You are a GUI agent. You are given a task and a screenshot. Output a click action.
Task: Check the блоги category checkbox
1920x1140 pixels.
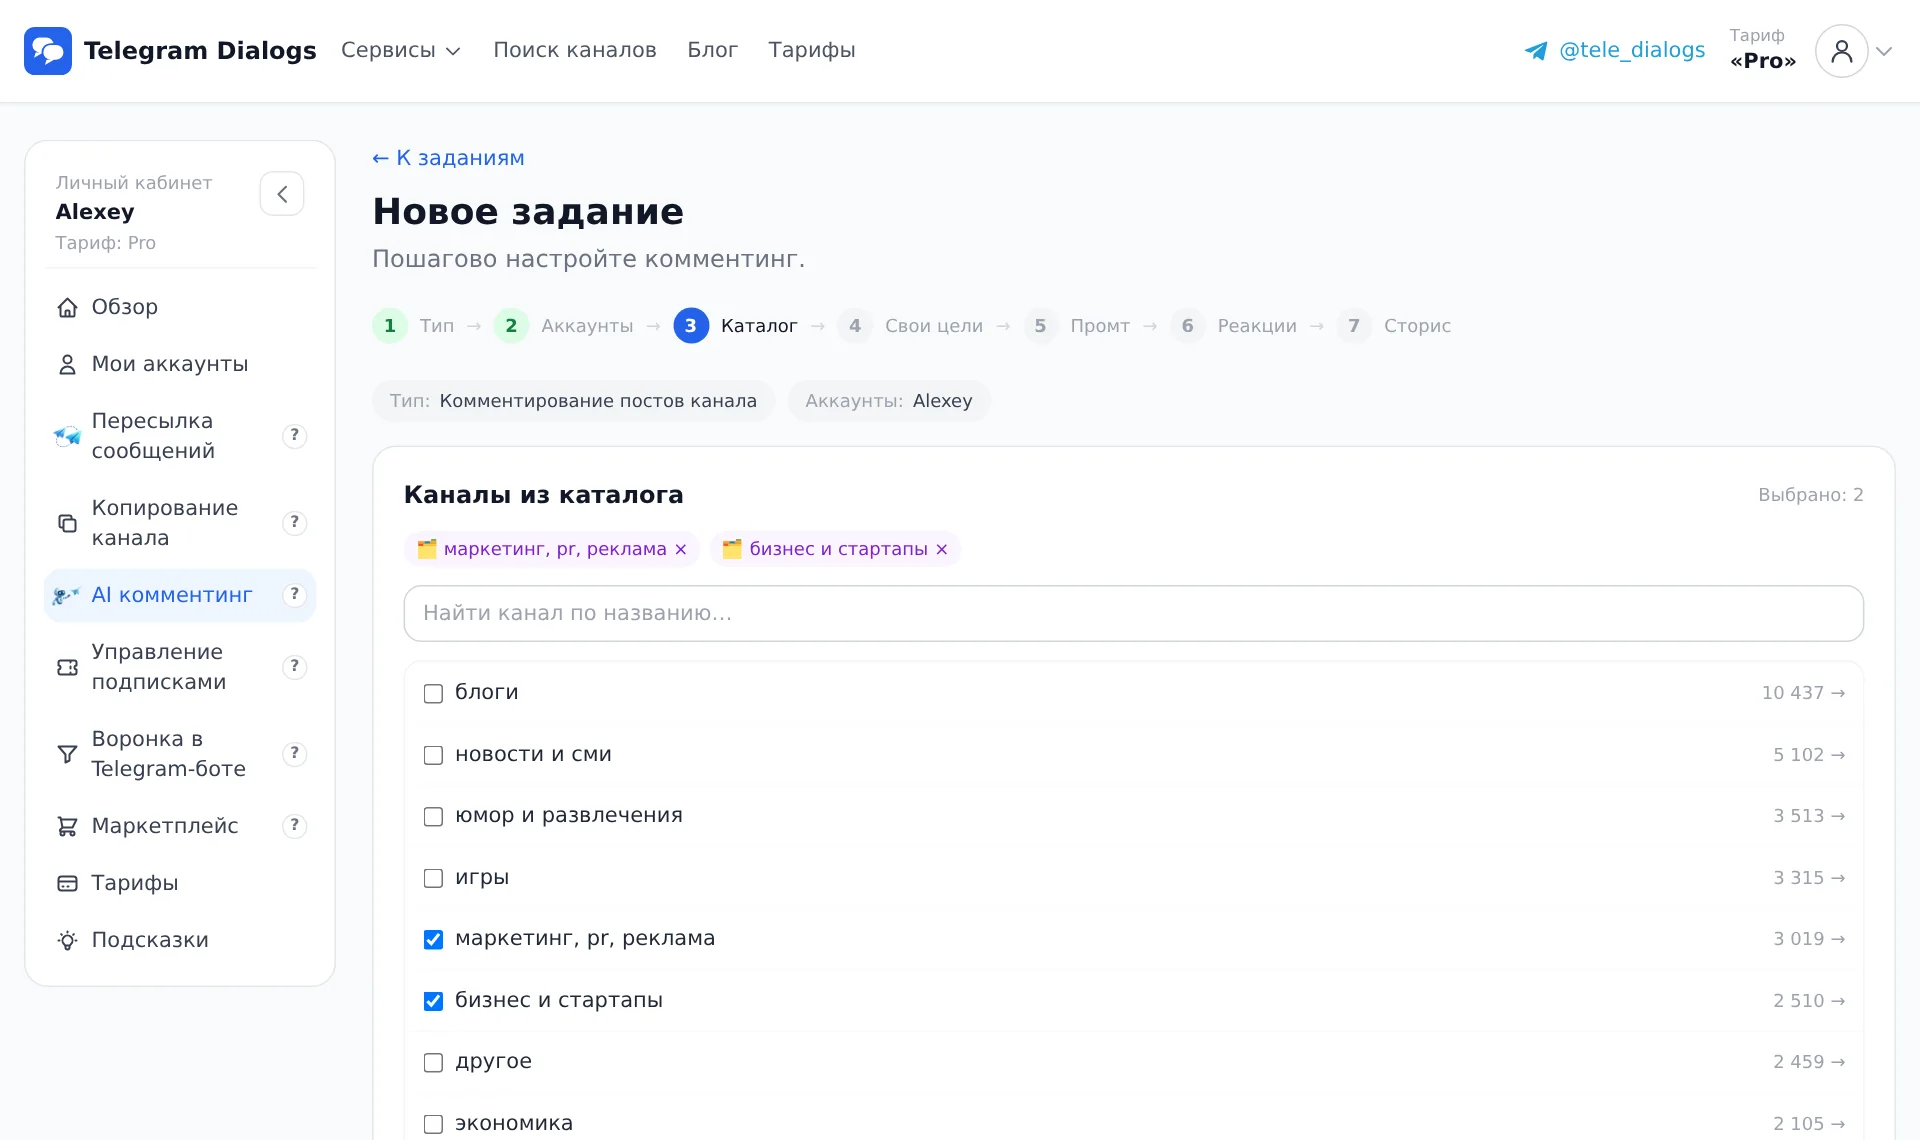[433, 693]
